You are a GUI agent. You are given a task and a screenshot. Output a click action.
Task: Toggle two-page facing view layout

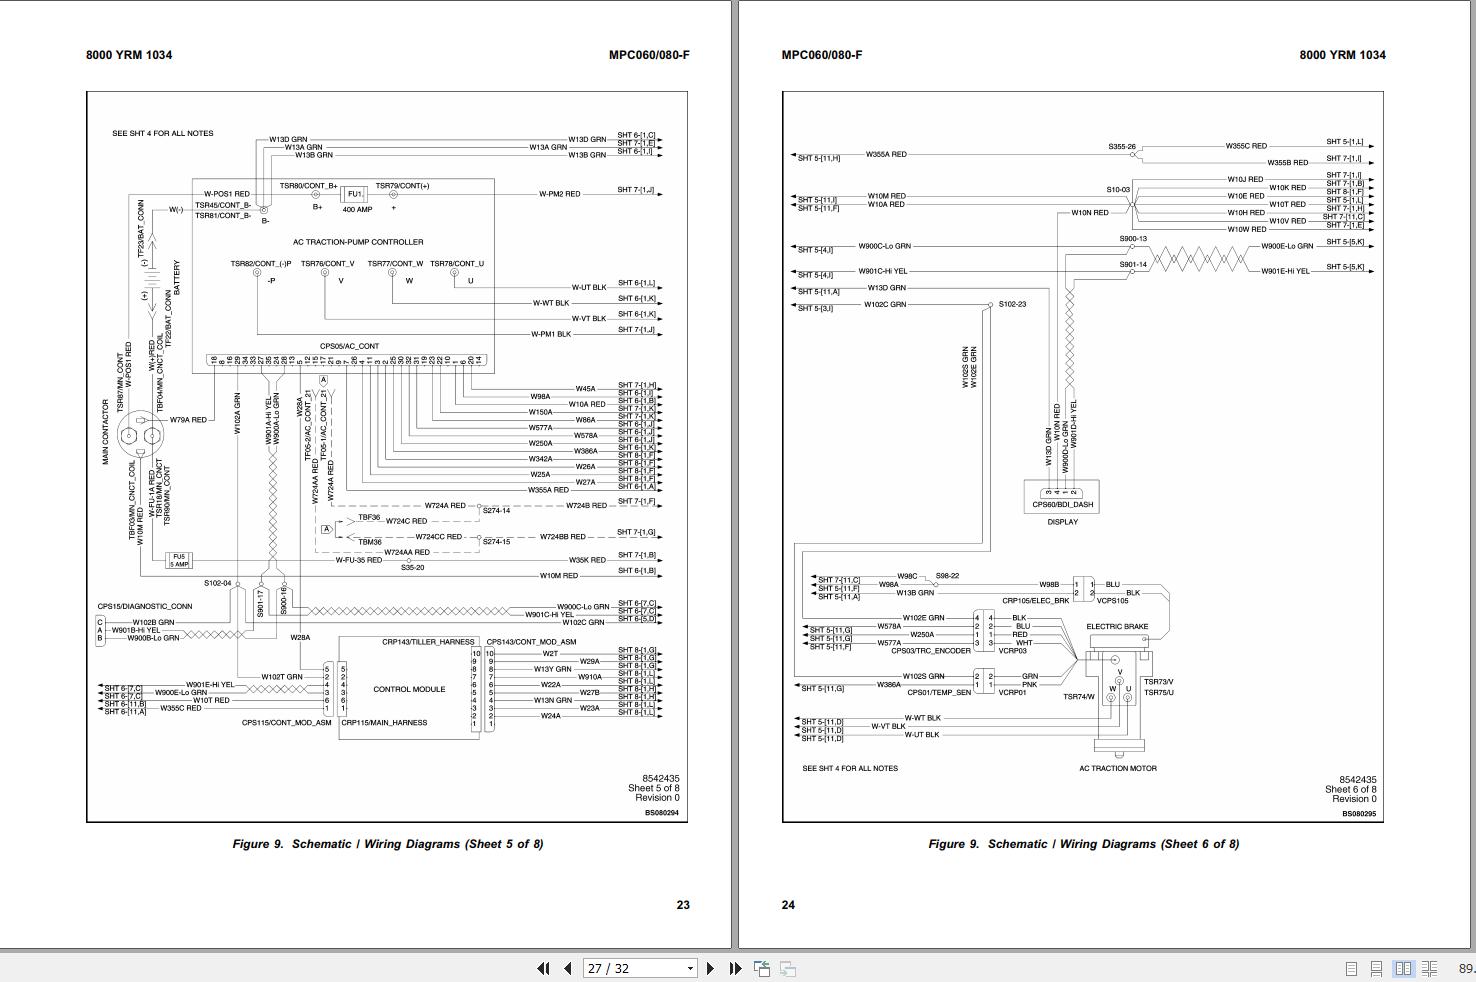(1403, 968)
